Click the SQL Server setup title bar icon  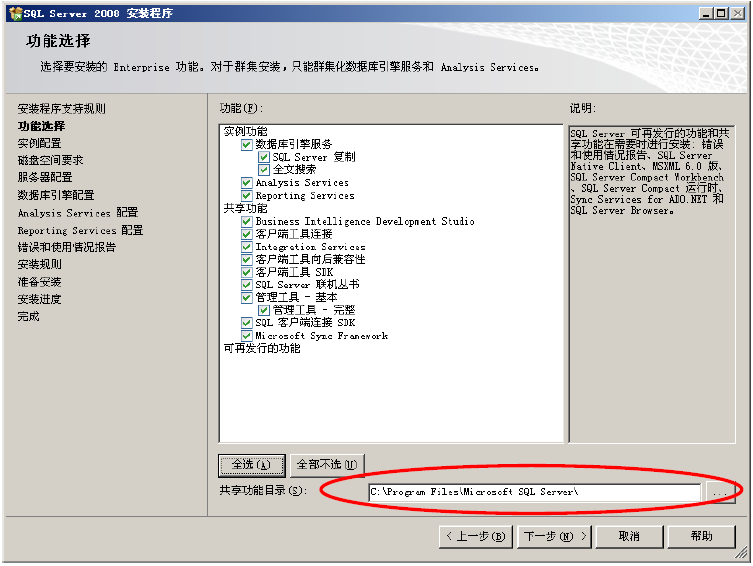pyautogui.click(x=15, y=13)
